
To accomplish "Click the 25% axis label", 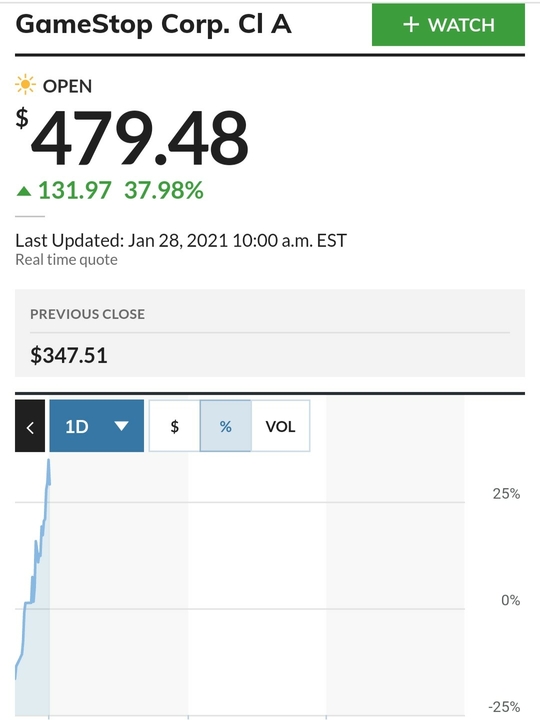I will point(506,494).
